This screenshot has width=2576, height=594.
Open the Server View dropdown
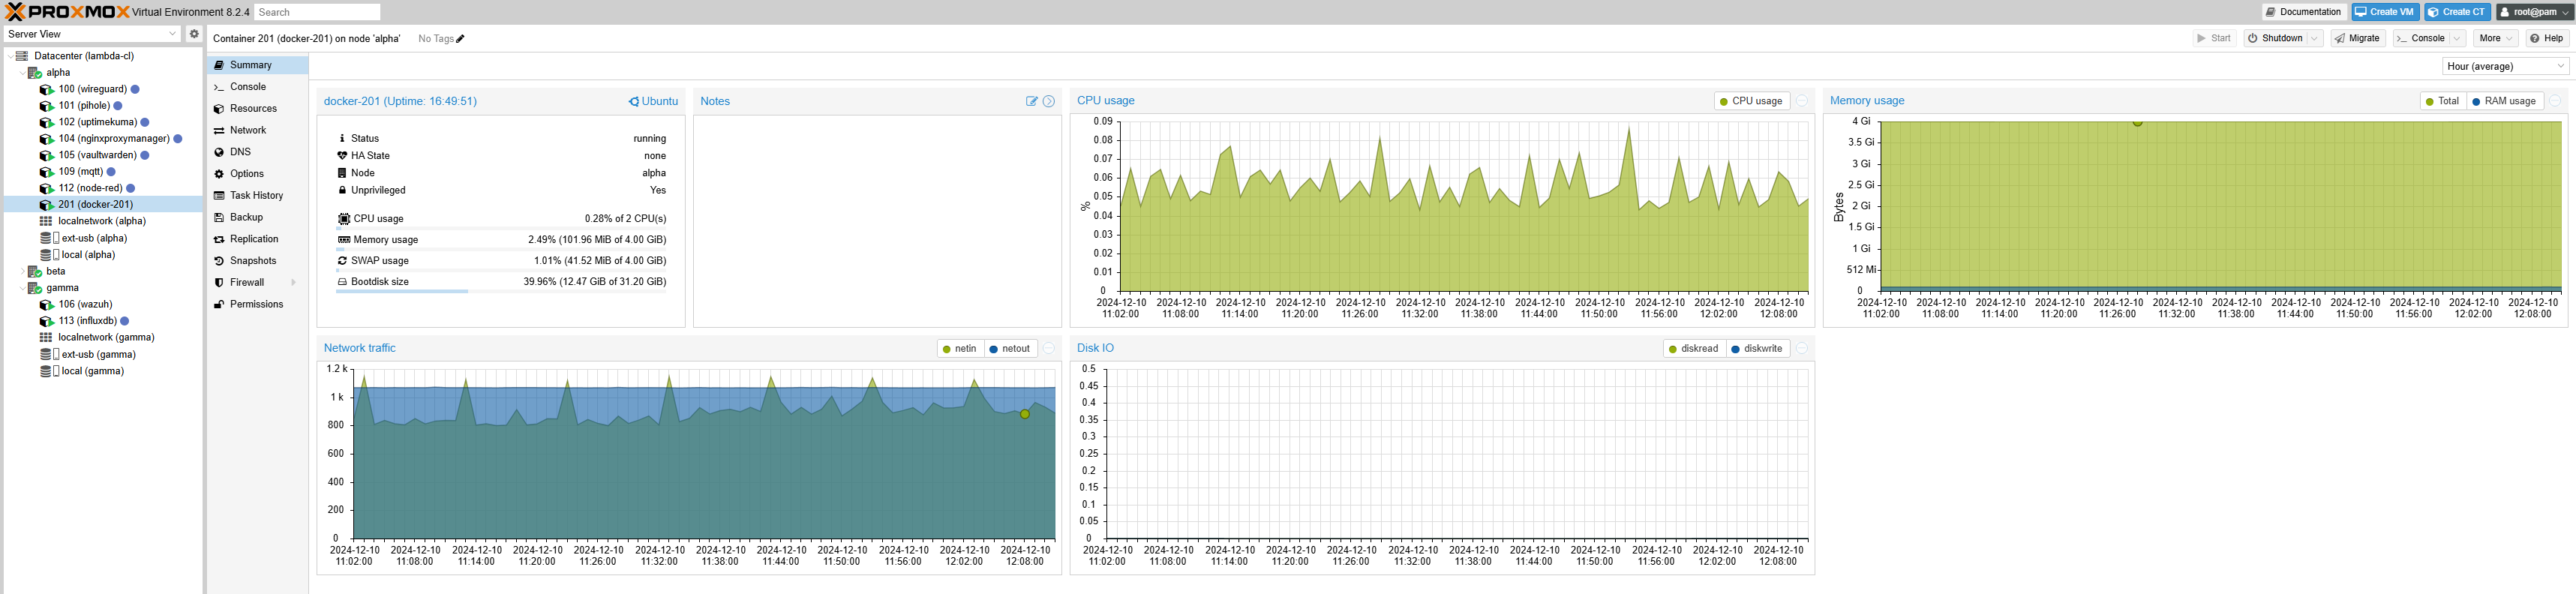pos(92,34)
